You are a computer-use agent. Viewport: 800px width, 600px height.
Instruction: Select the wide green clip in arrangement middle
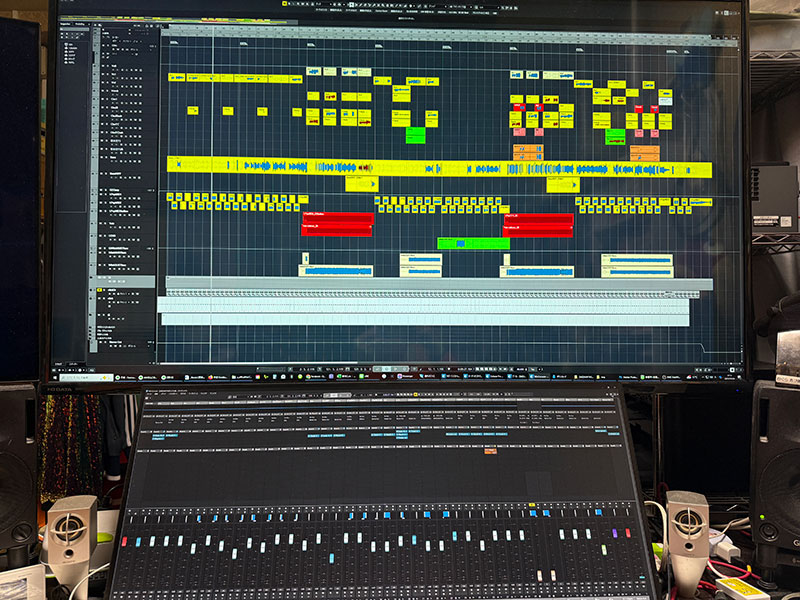473,243
